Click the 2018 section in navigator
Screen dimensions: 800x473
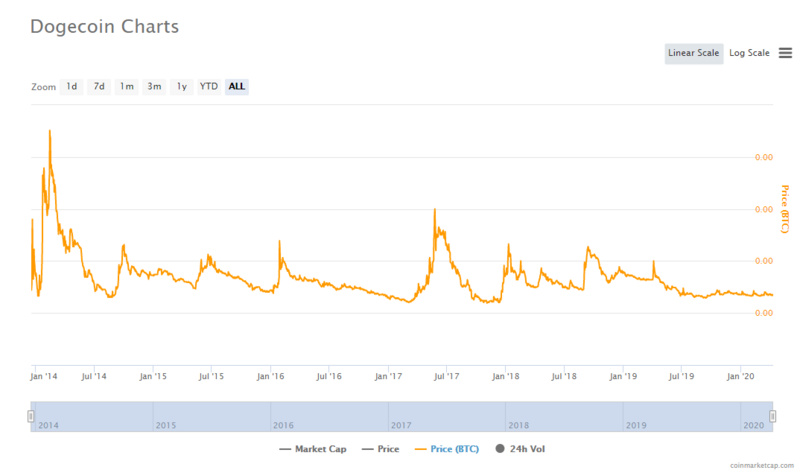(x=564, y=416)
